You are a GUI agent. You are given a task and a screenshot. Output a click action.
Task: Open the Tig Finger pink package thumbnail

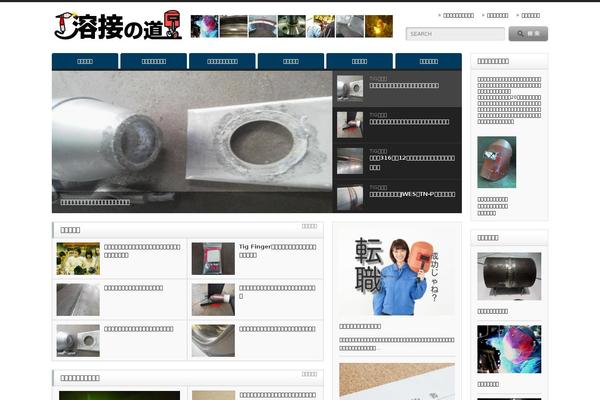pos(213,258)
